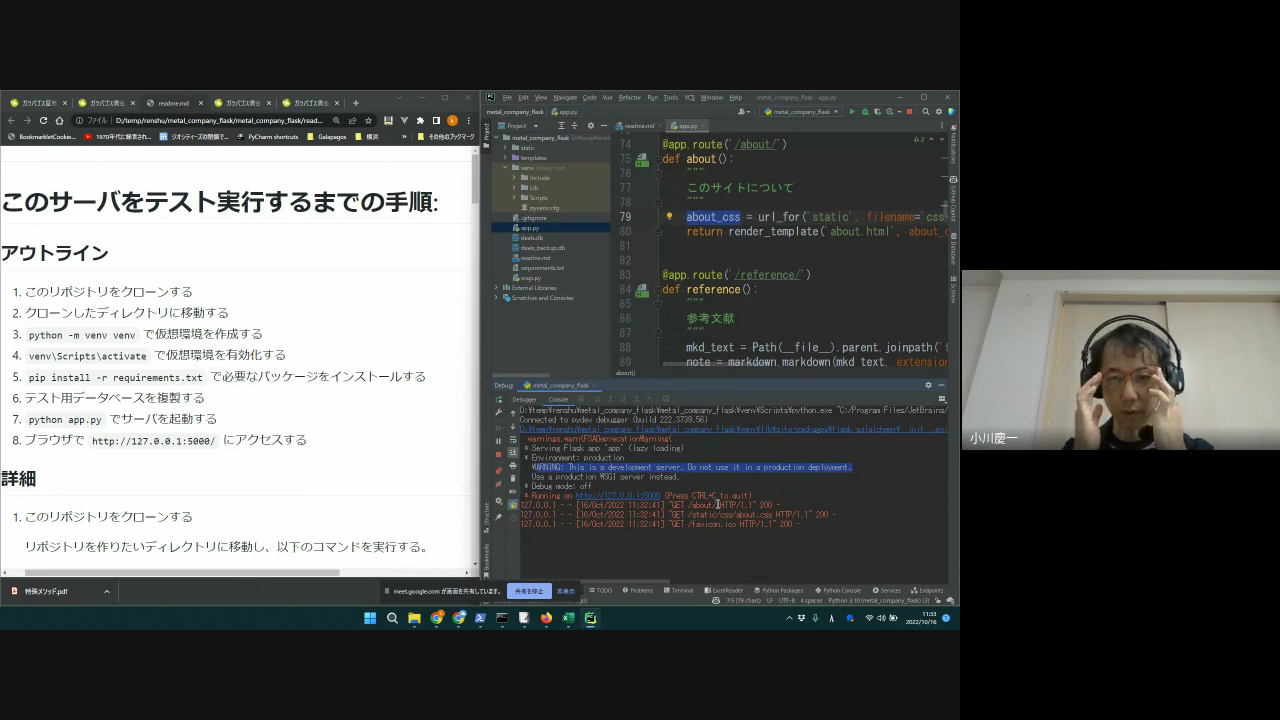Clear console with the trash icon
The height and width of the screenshot is (720, 1280).
click(513, 478)
